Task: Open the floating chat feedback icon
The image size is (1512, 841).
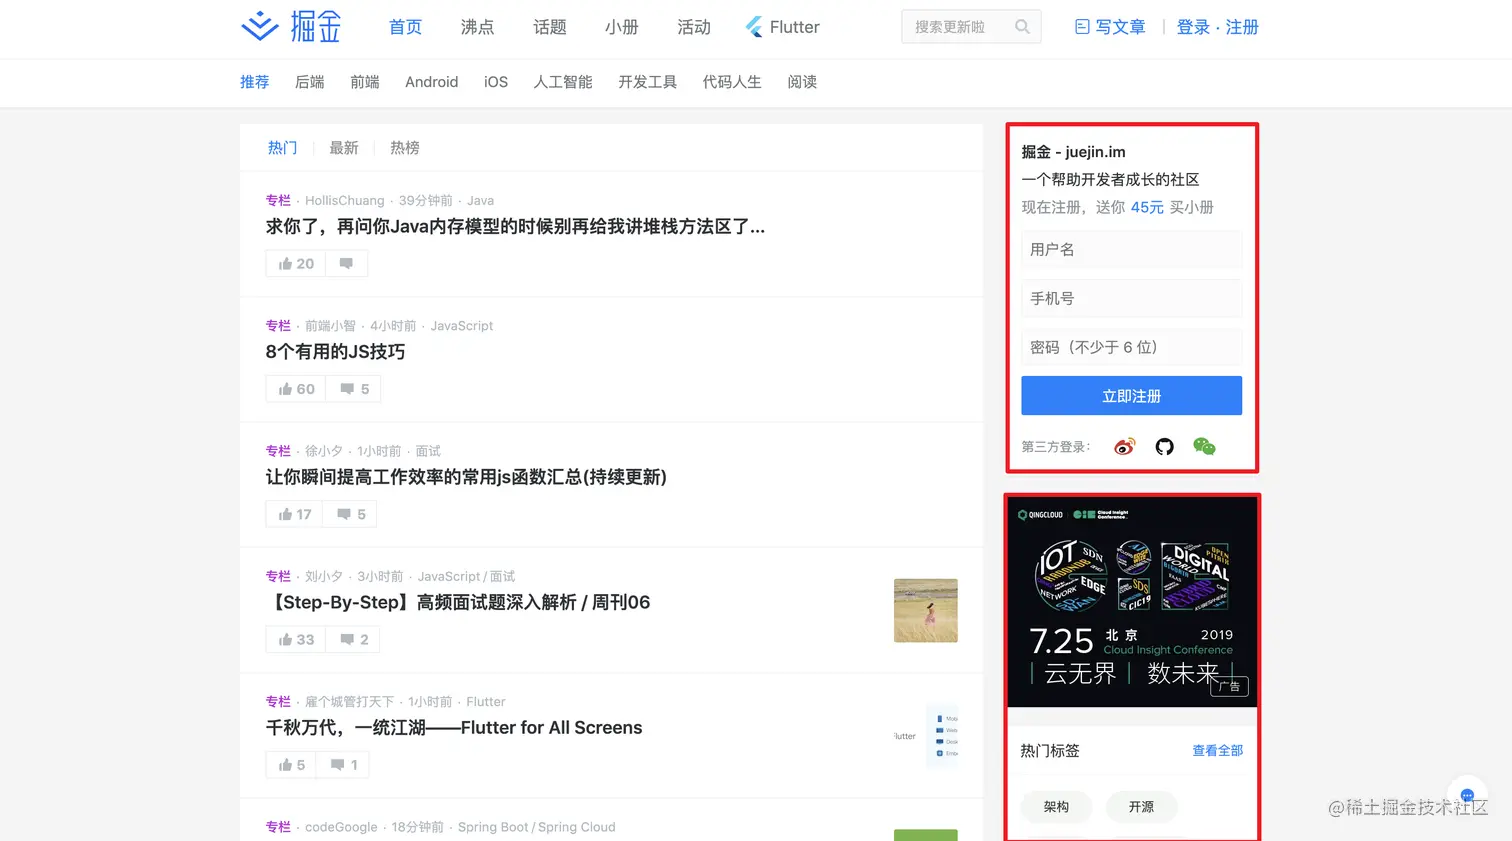Action: [x=1467, y=795]
